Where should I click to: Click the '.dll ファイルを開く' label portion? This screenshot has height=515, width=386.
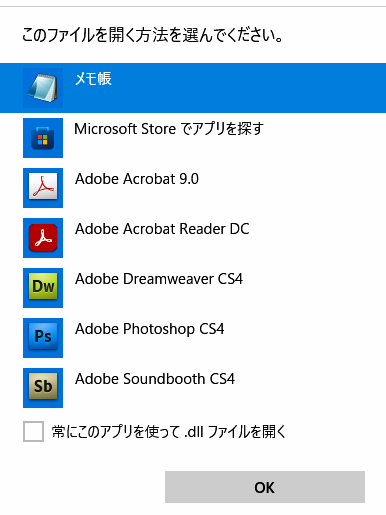click(x=235, y=432)
